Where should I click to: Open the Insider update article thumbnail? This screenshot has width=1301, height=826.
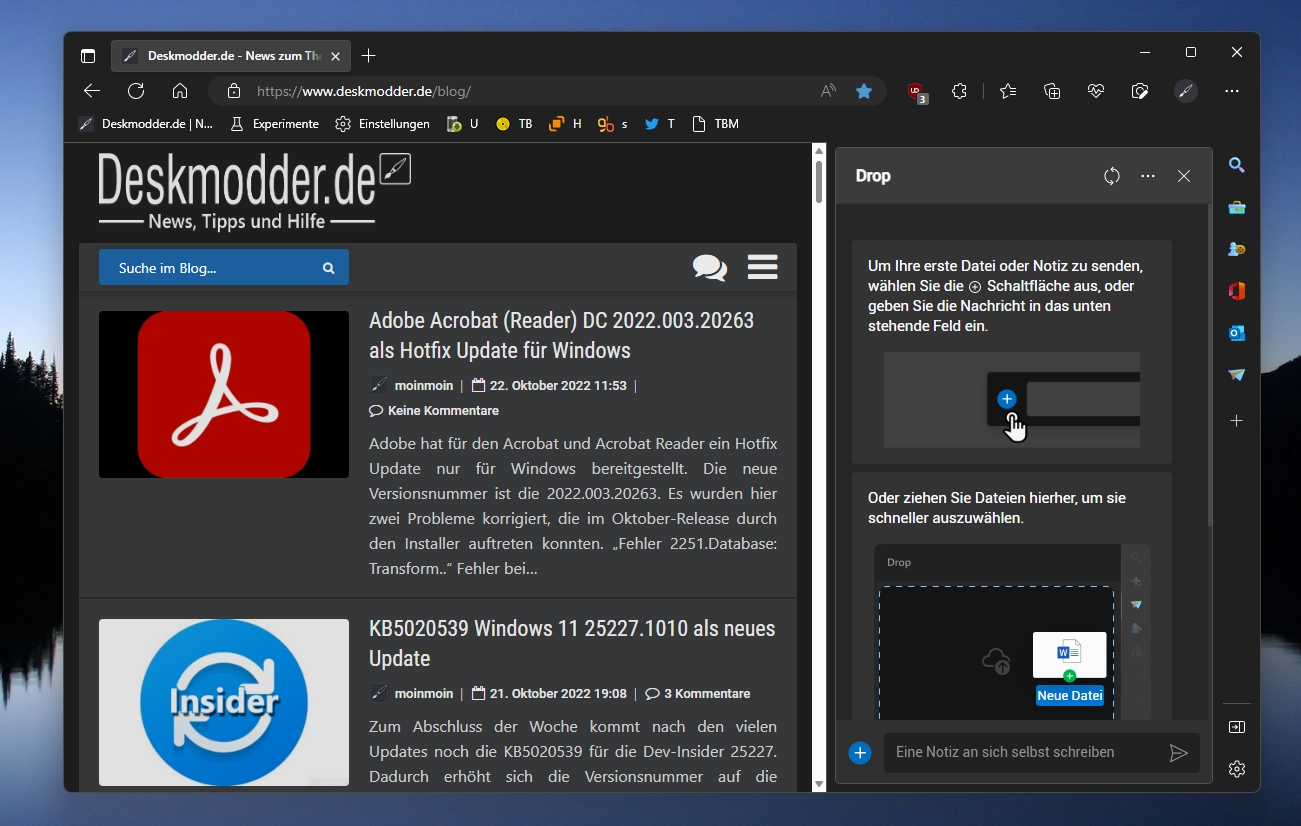pyautogui.click(x=224, y=702)
